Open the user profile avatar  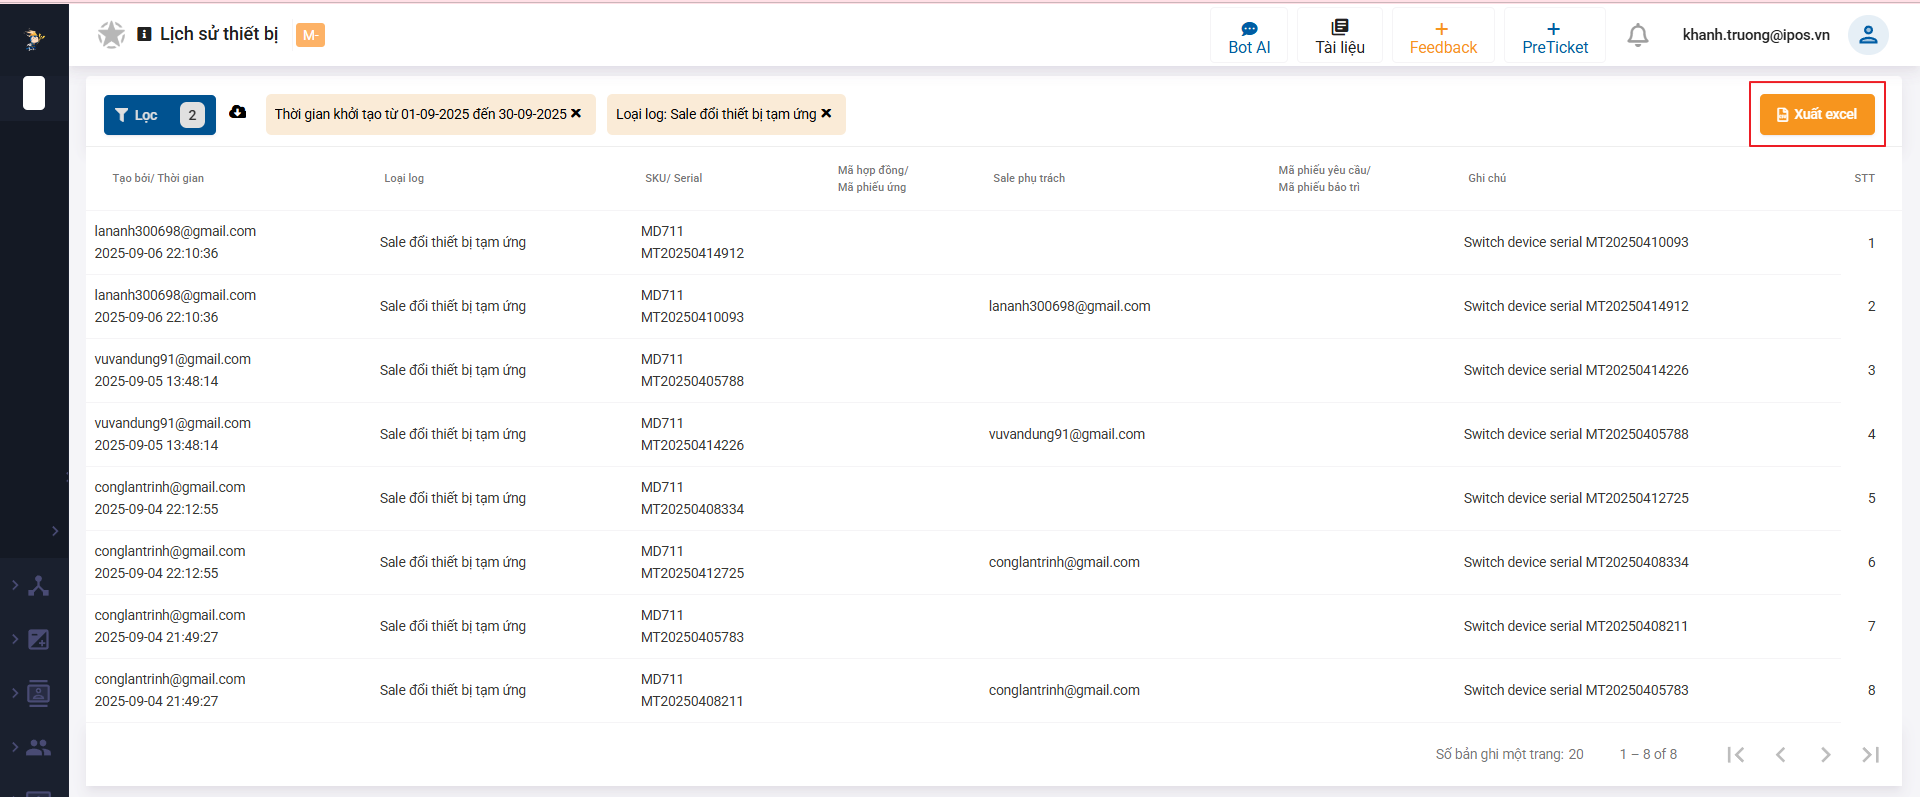[1867, 35]
